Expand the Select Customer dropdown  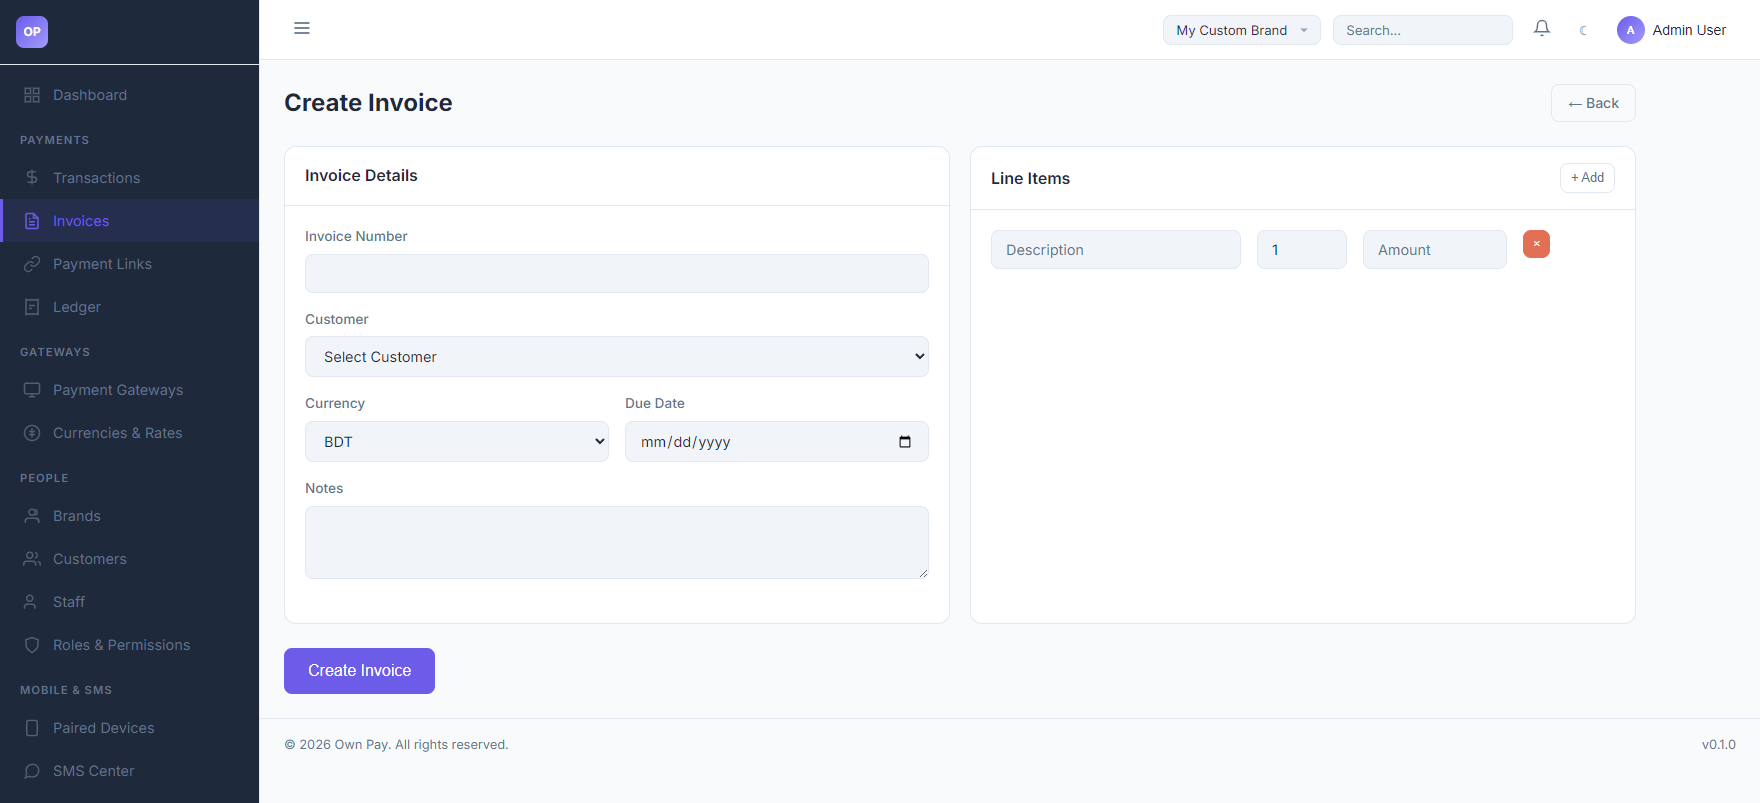[617, 357]
